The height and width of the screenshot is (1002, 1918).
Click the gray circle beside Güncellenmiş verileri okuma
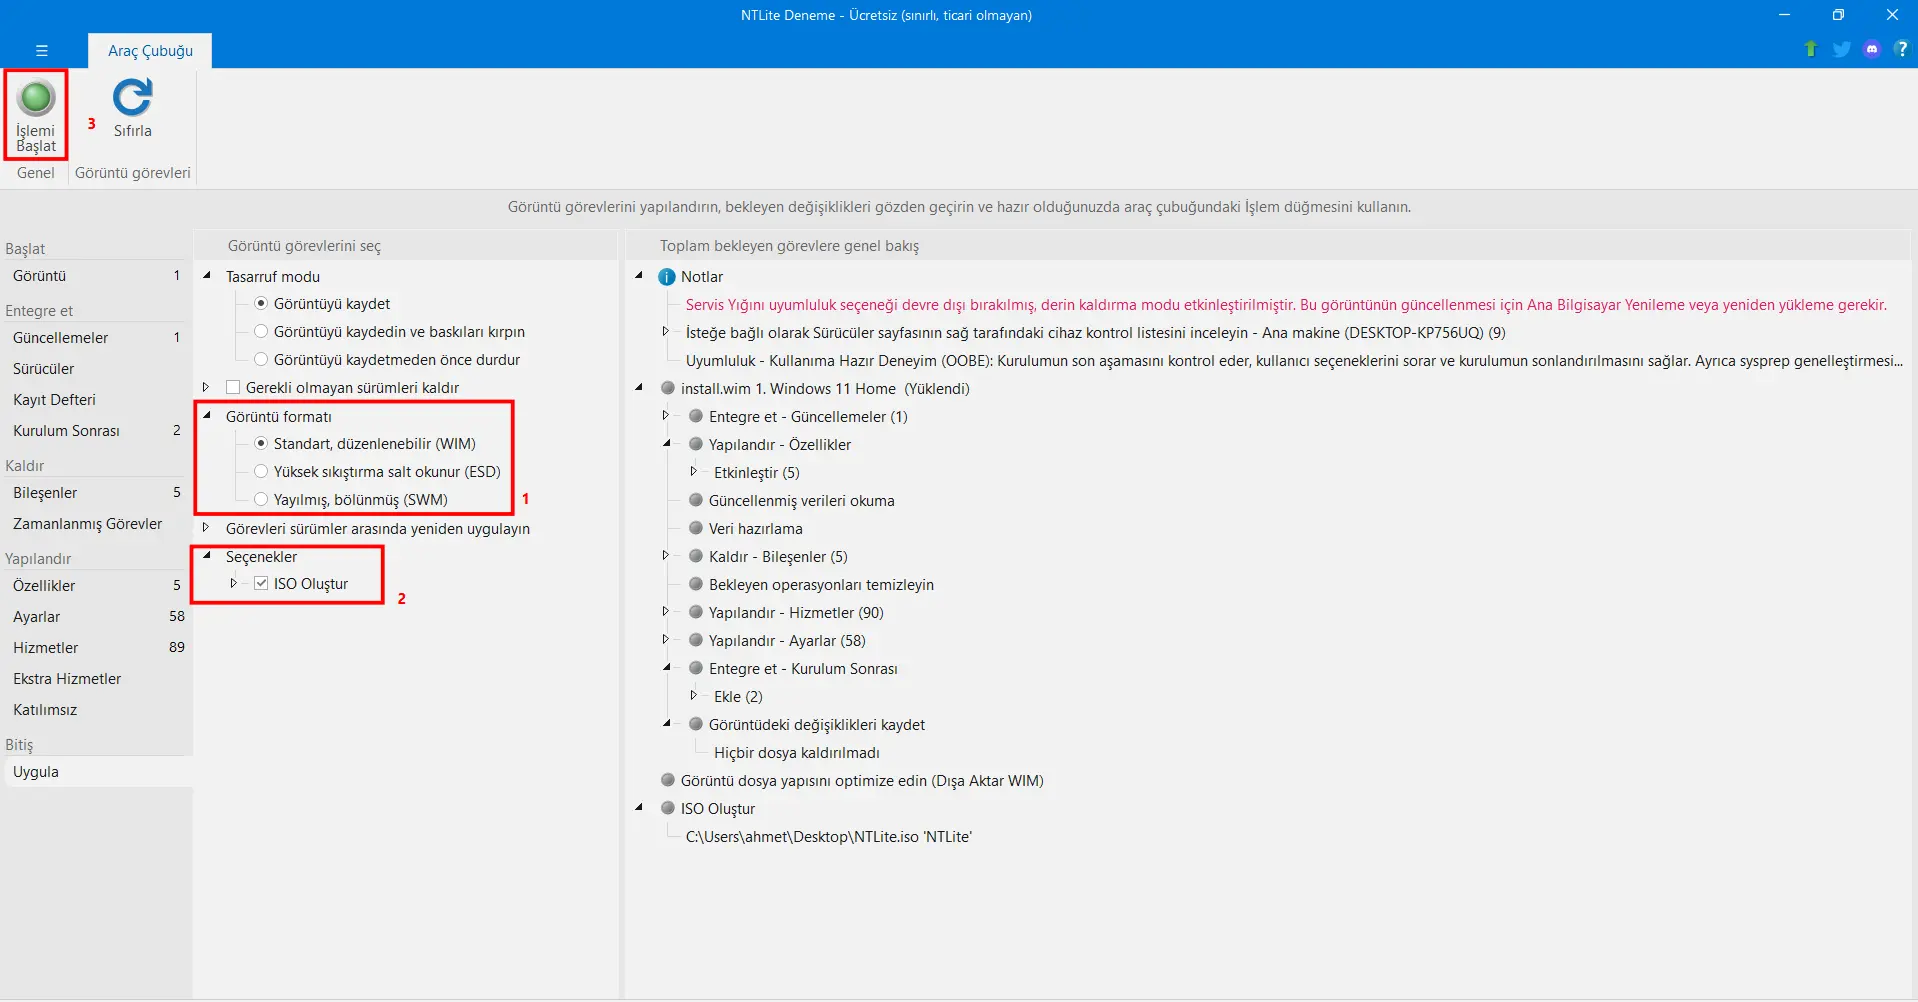(x=696, y=500)
